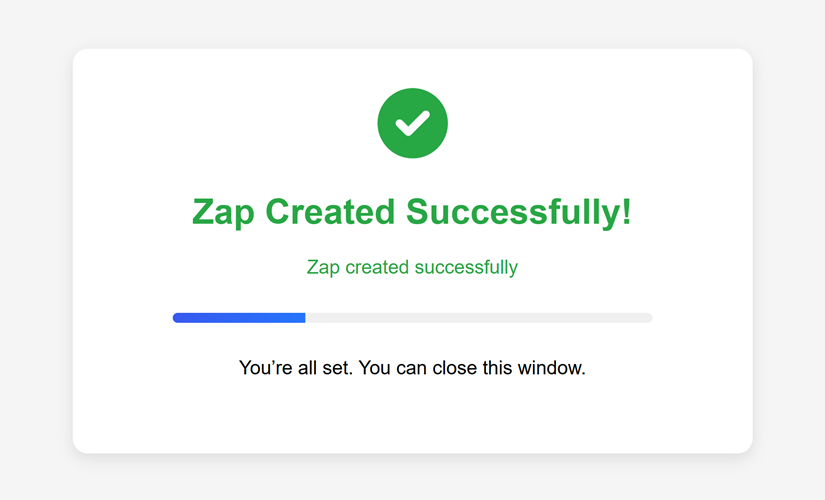Click where blue progress meets the gray track
Viewport: 825px width, 500px height.
pos(305,318)
